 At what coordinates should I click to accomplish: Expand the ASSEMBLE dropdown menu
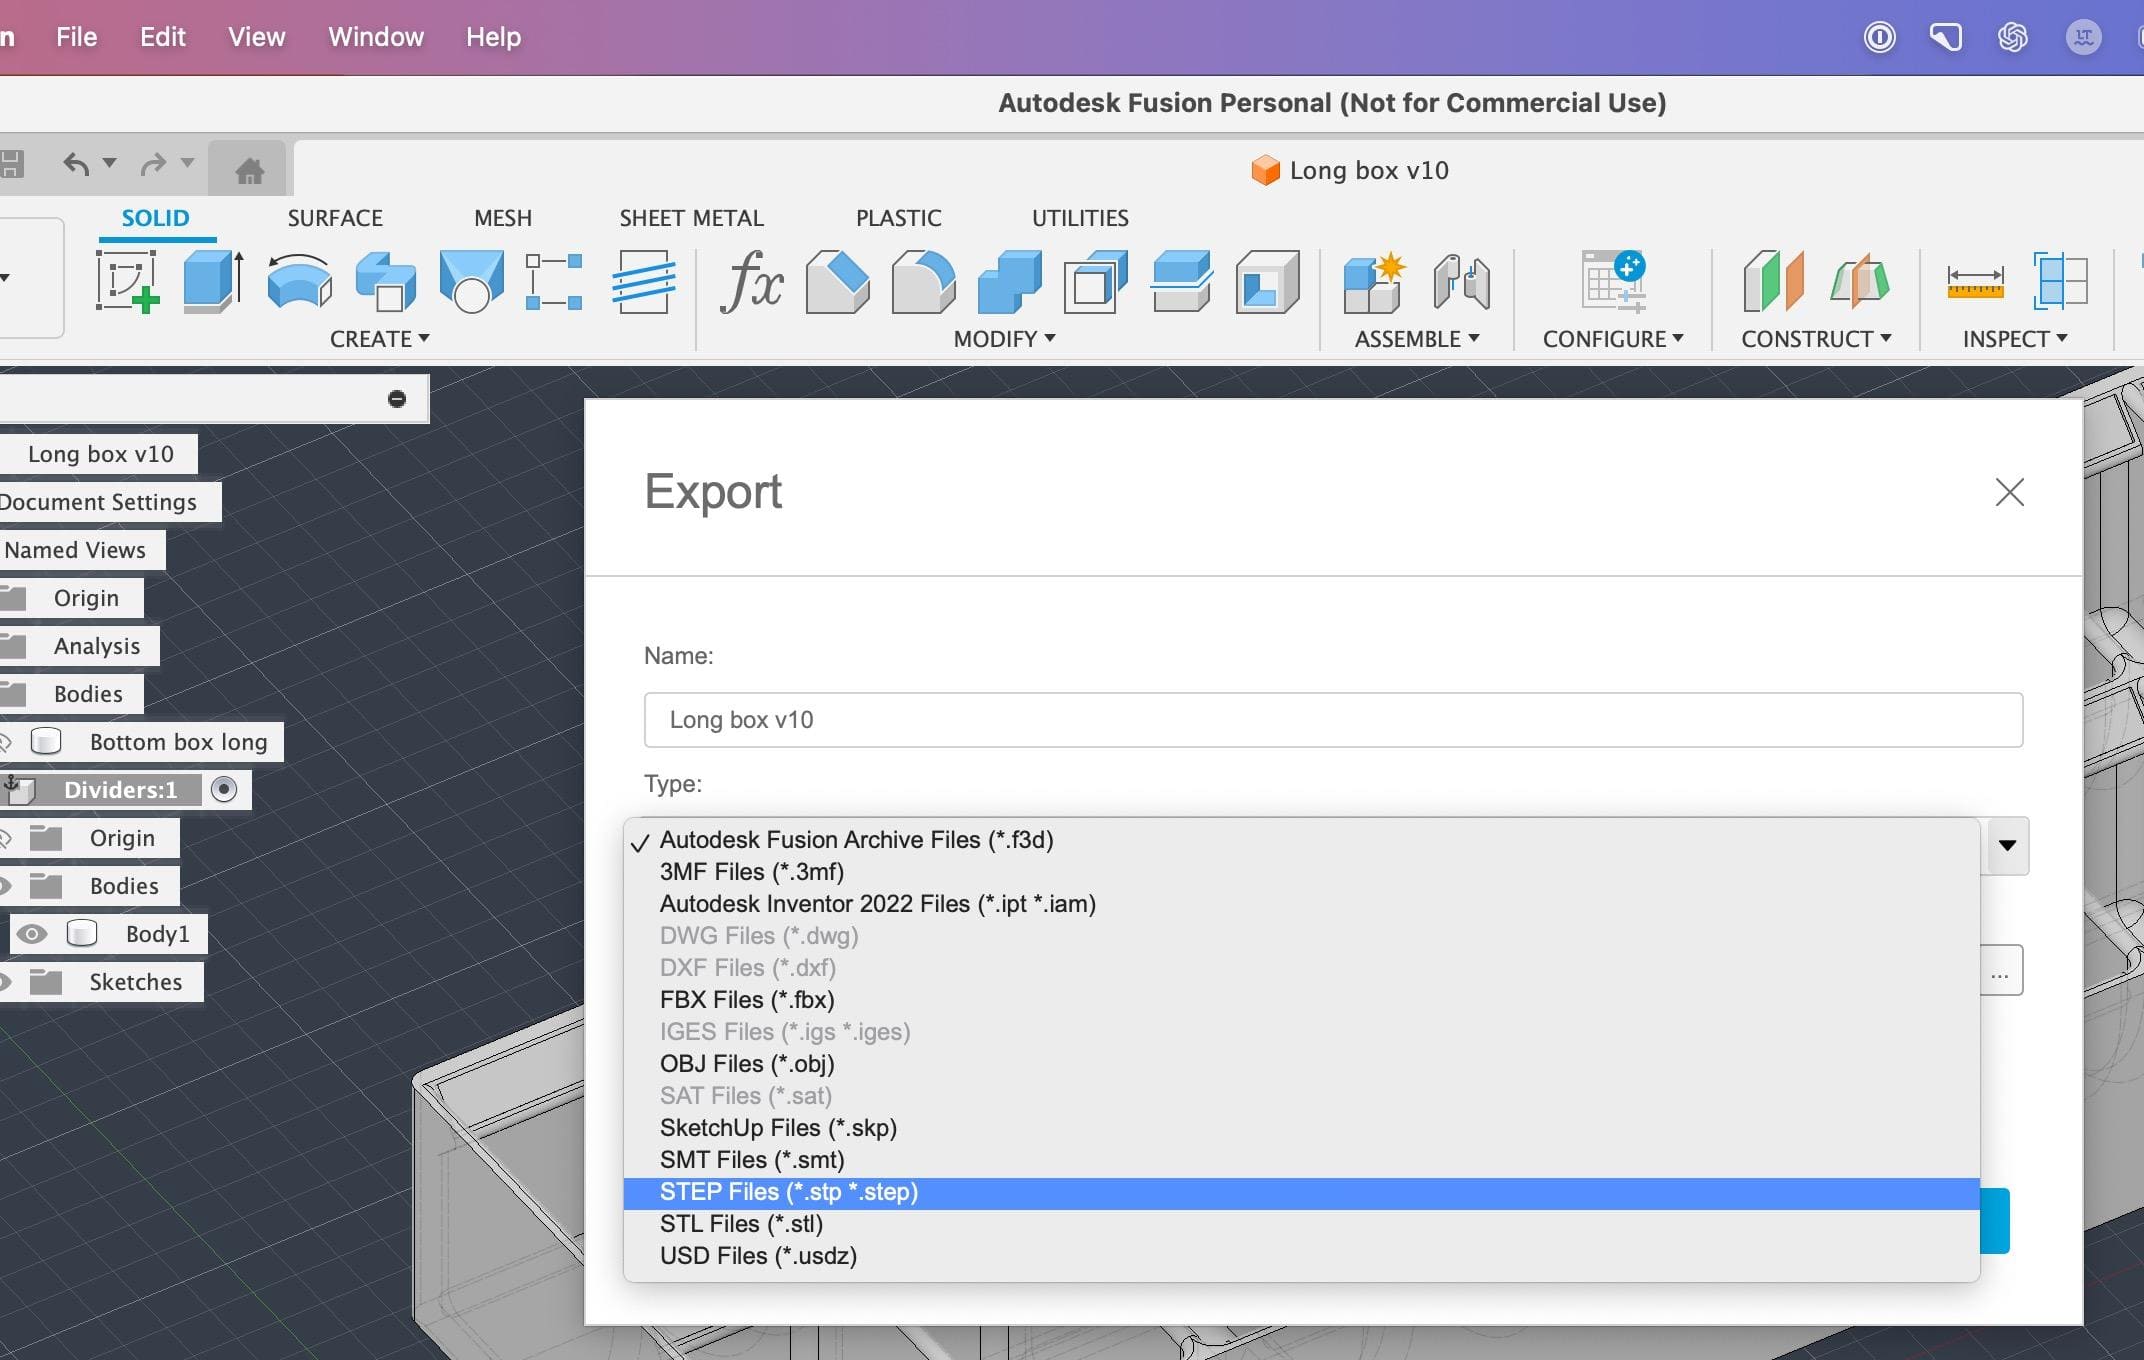pos(1417,339)
